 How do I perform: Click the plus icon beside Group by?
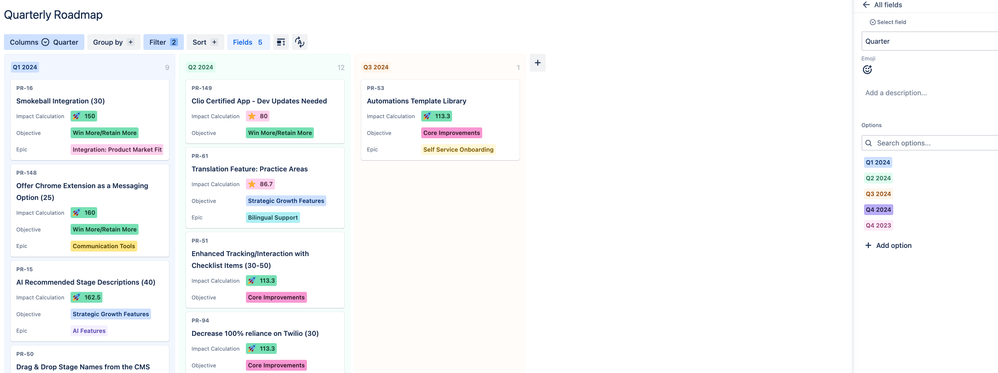130,43
